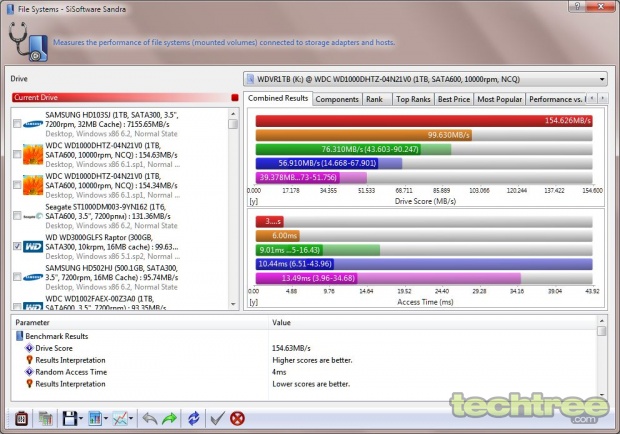Click the drive list scrollbar down arrow

[233, 304]
